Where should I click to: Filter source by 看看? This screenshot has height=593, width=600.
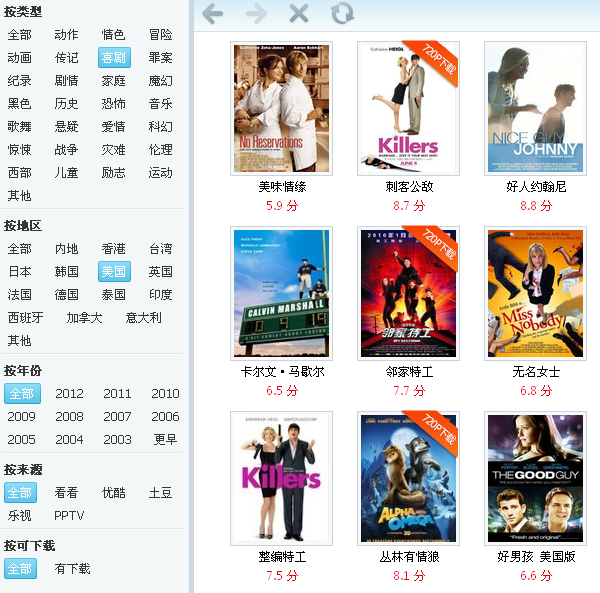pos(66,492)
